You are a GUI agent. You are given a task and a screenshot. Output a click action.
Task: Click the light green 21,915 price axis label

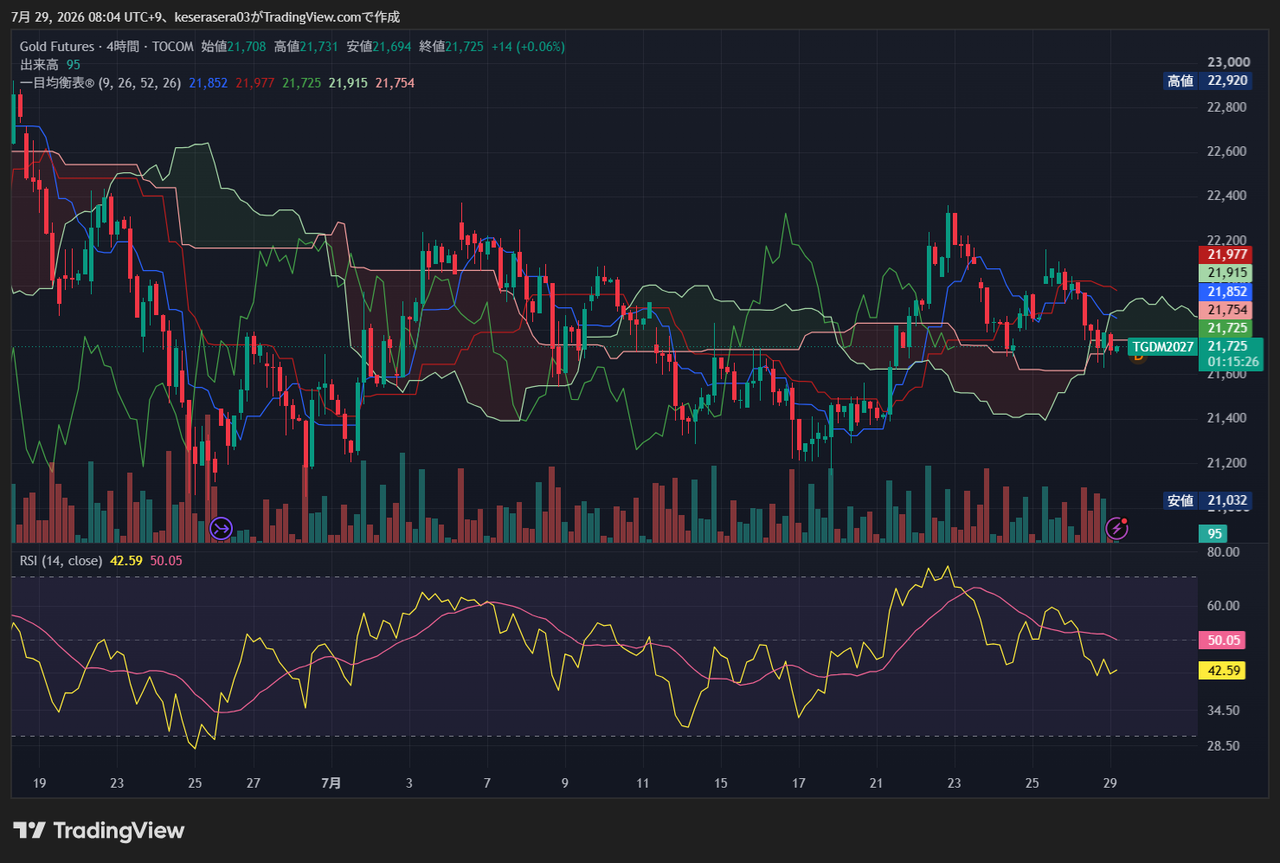point(1227,273)
